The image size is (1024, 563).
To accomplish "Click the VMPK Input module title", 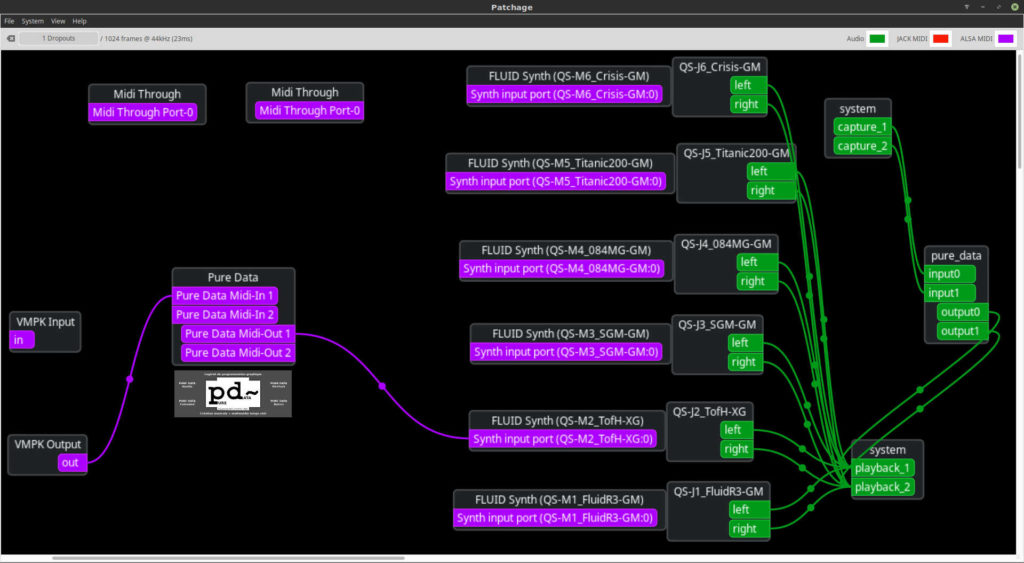I will pyautogui.click(x=45, y=321).
